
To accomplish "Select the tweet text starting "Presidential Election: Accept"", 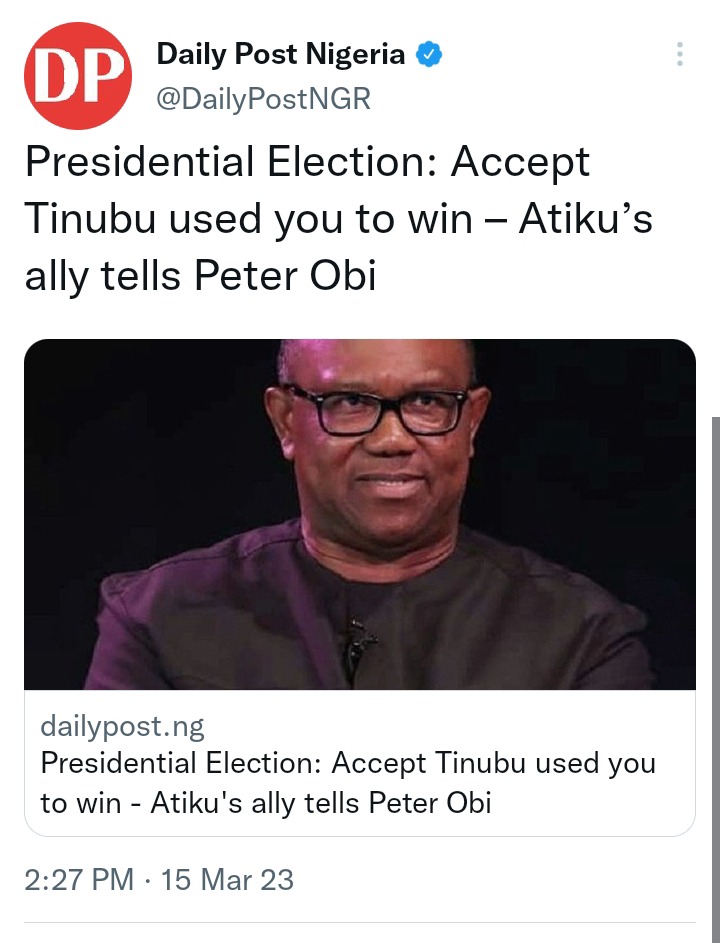I will point(338,219).
